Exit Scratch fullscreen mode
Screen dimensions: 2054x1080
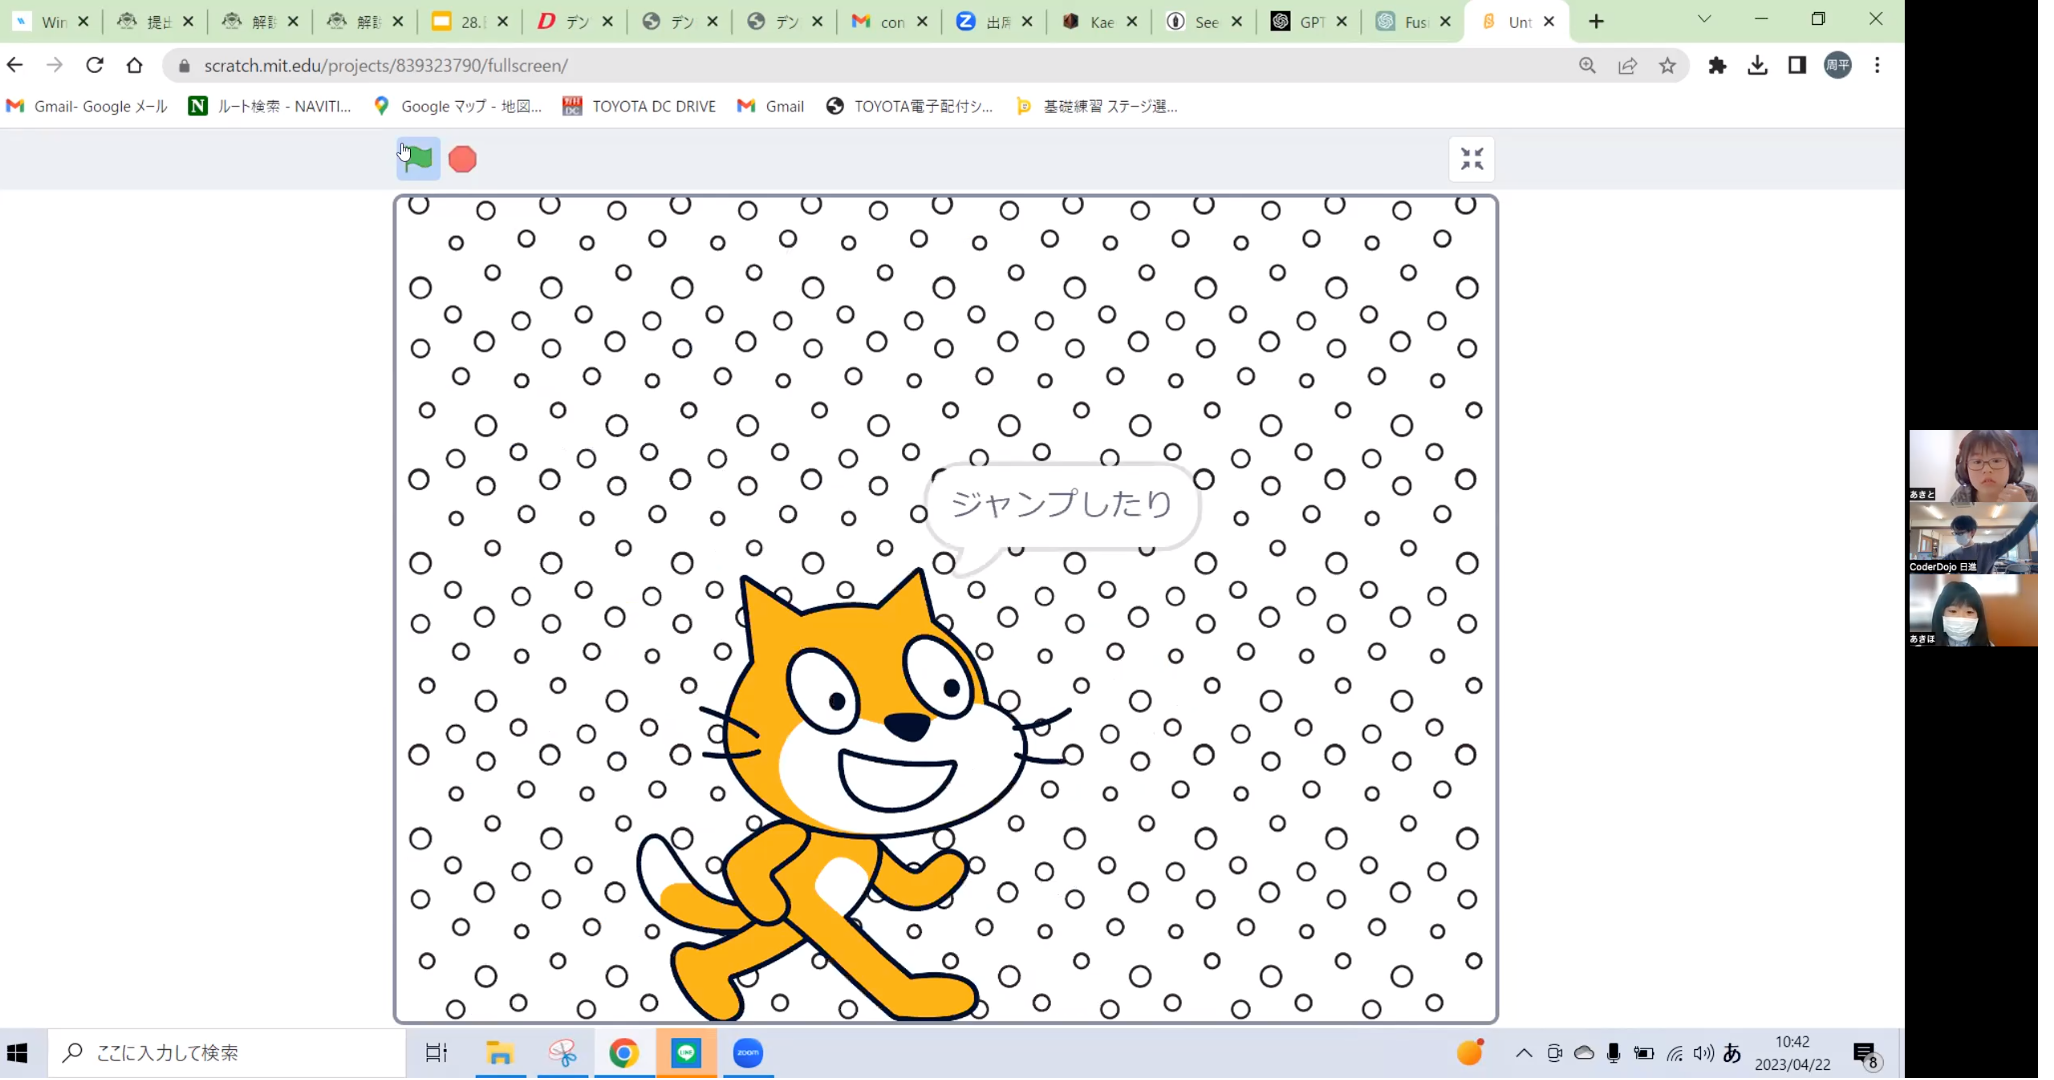coord(1472,159)
